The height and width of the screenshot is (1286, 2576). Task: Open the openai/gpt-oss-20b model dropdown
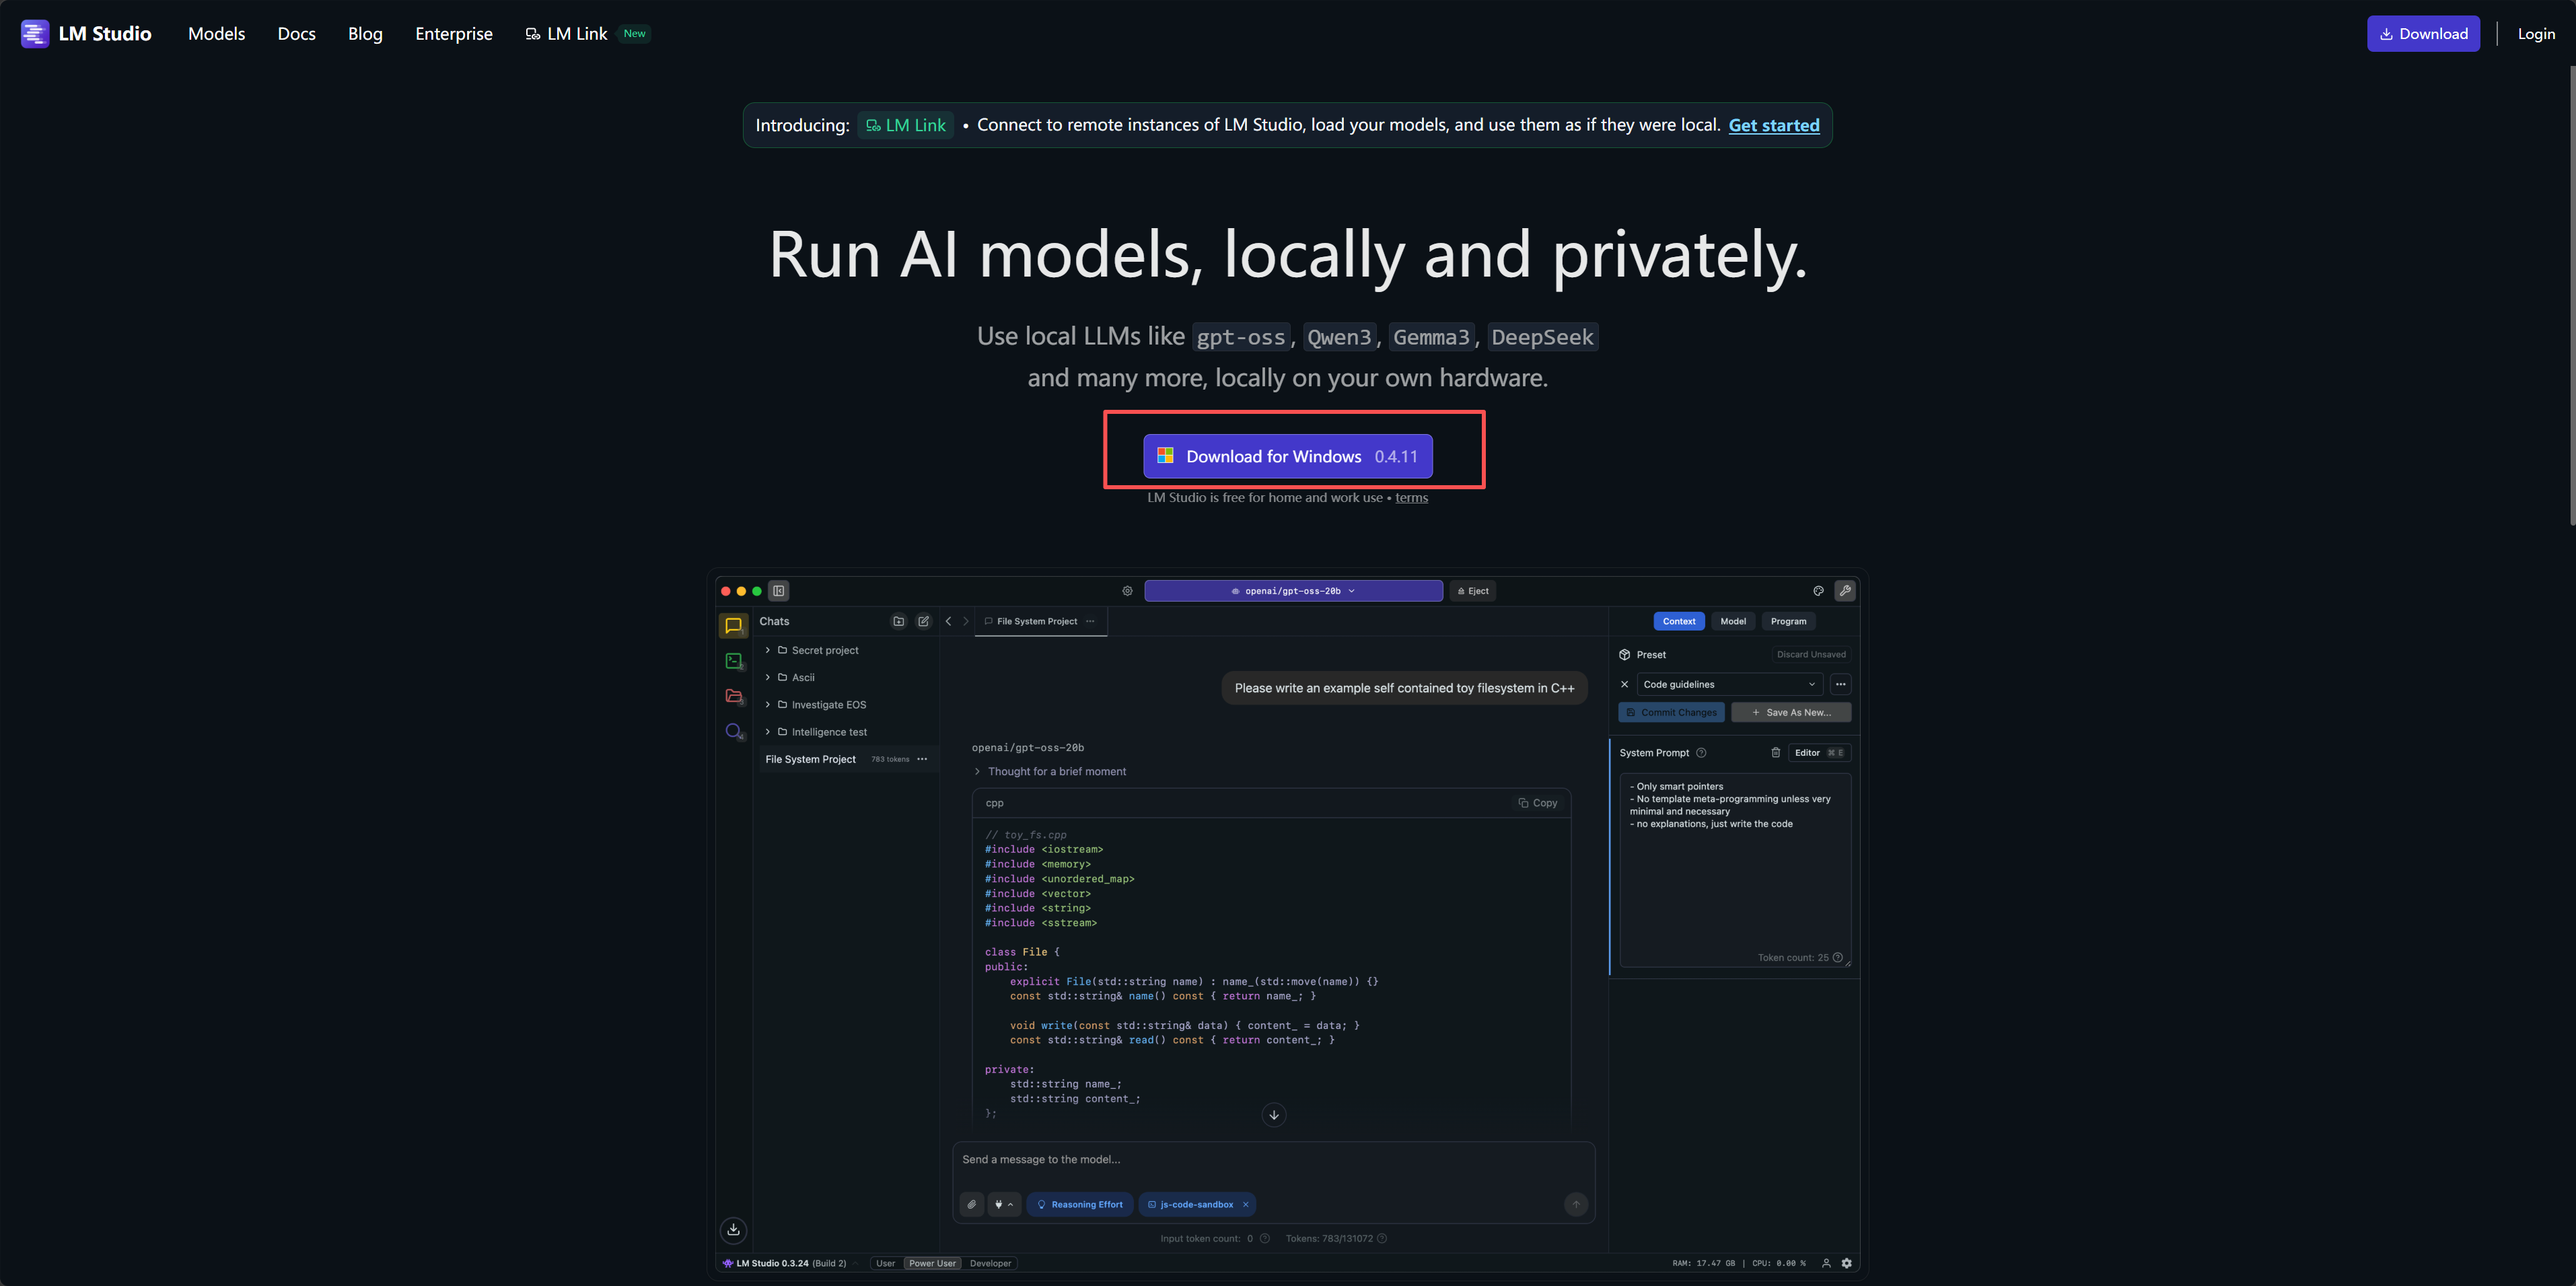(1293, 591)
